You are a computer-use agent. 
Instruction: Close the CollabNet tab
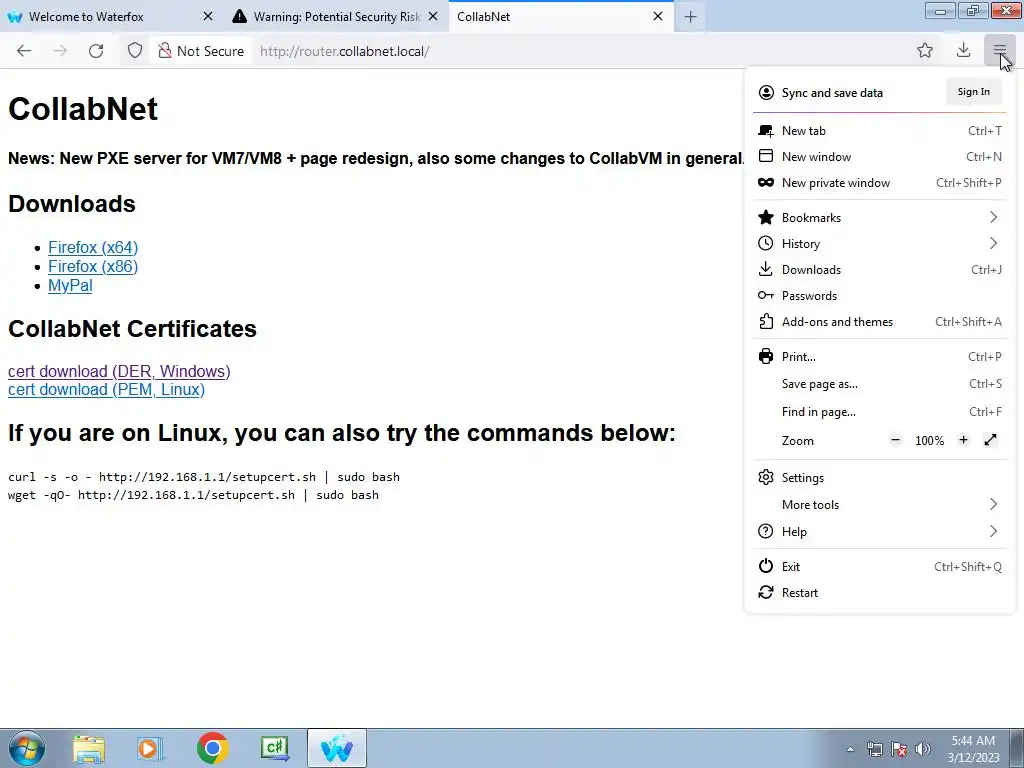pos(658,16)
